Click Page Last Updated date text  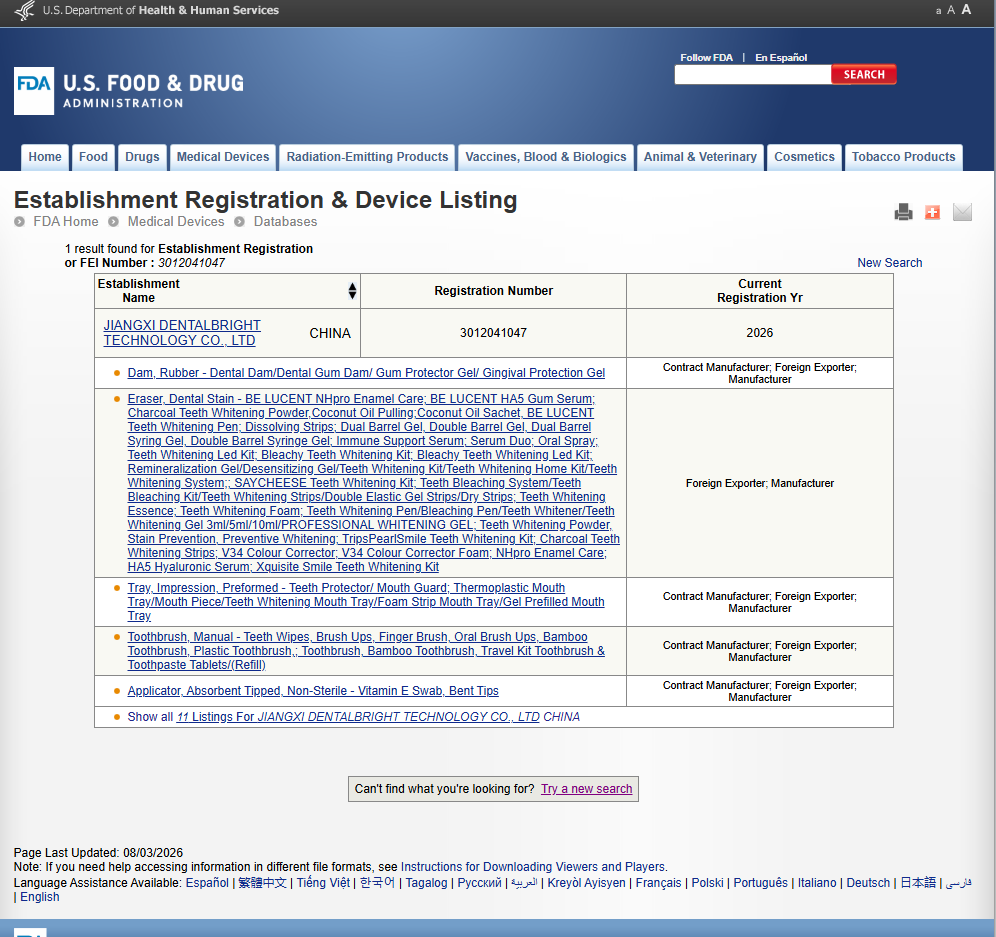98,853
